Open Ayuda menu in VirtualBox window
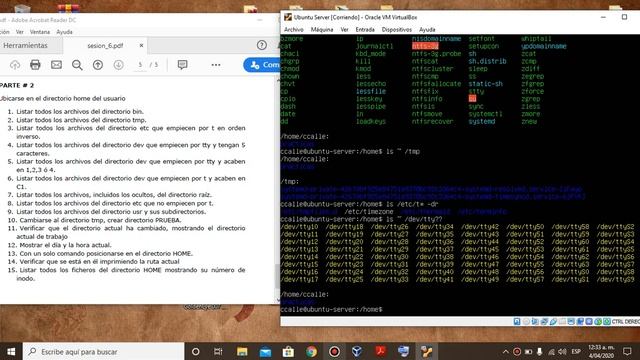 coord(427,29)
